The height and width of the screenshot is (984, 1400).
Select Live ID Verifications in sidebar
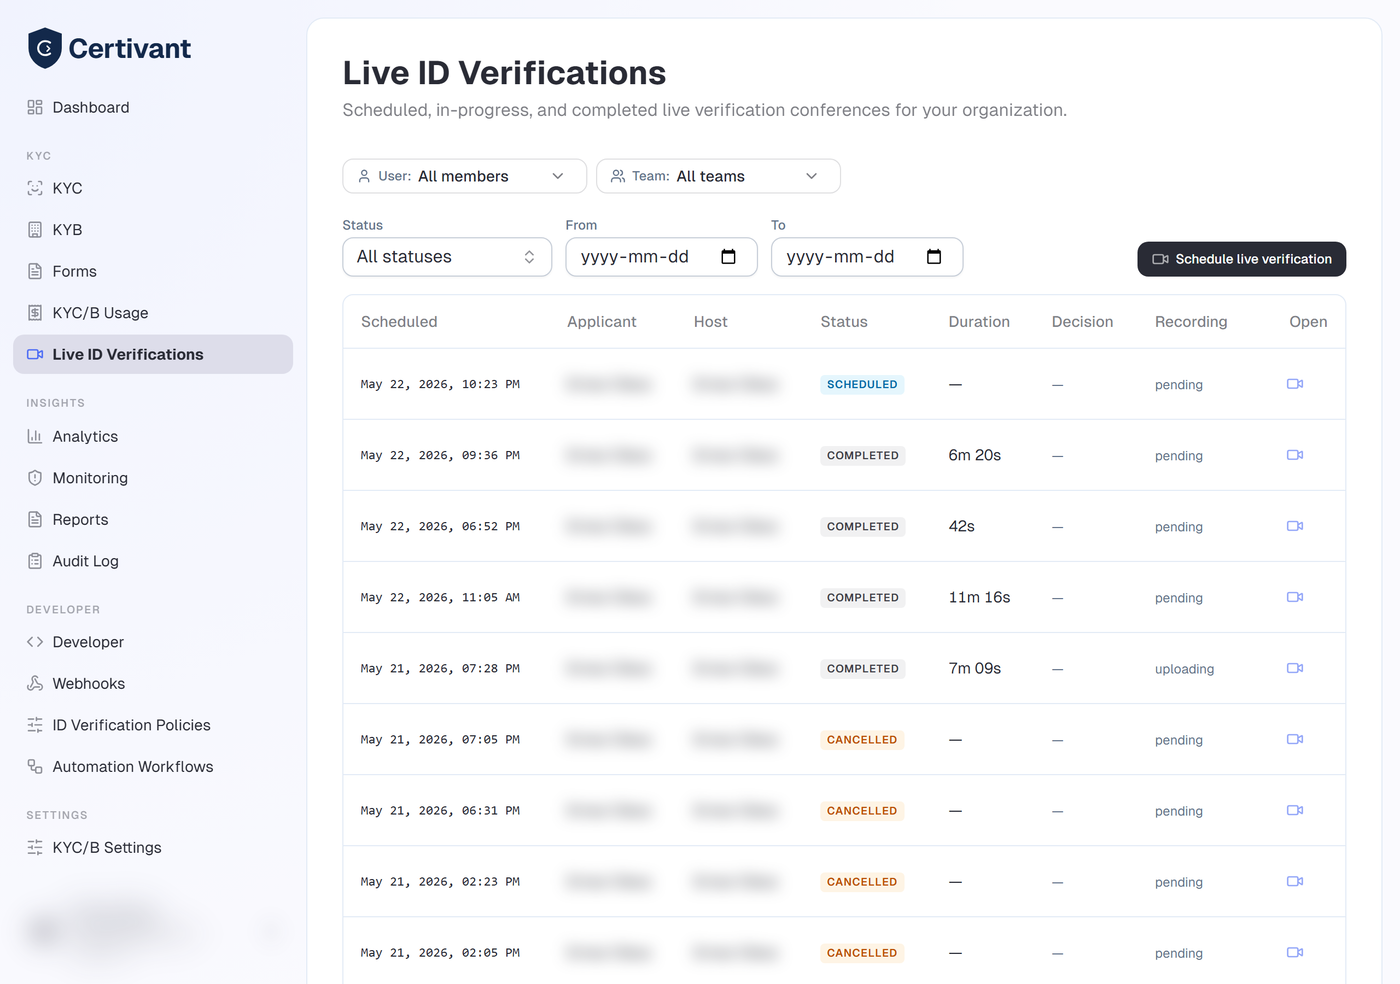click(153, 354)
